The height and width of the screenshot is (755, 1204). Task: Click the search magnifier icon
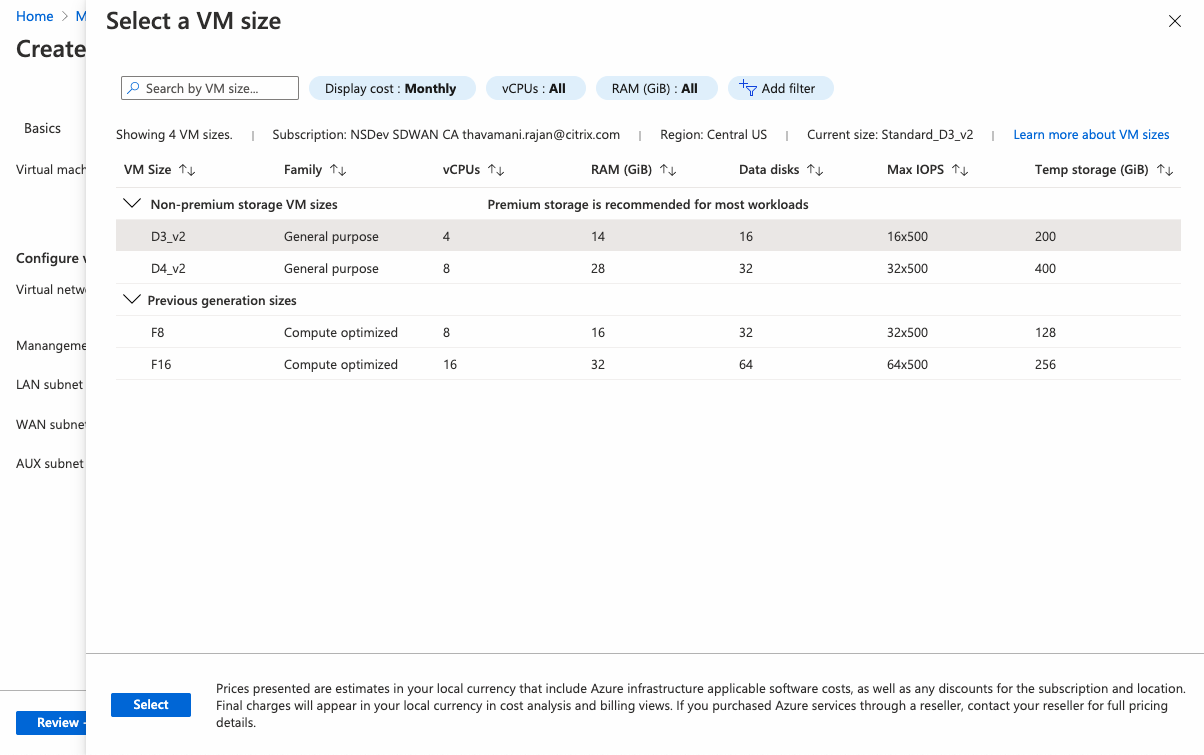(x=133, y=88)
